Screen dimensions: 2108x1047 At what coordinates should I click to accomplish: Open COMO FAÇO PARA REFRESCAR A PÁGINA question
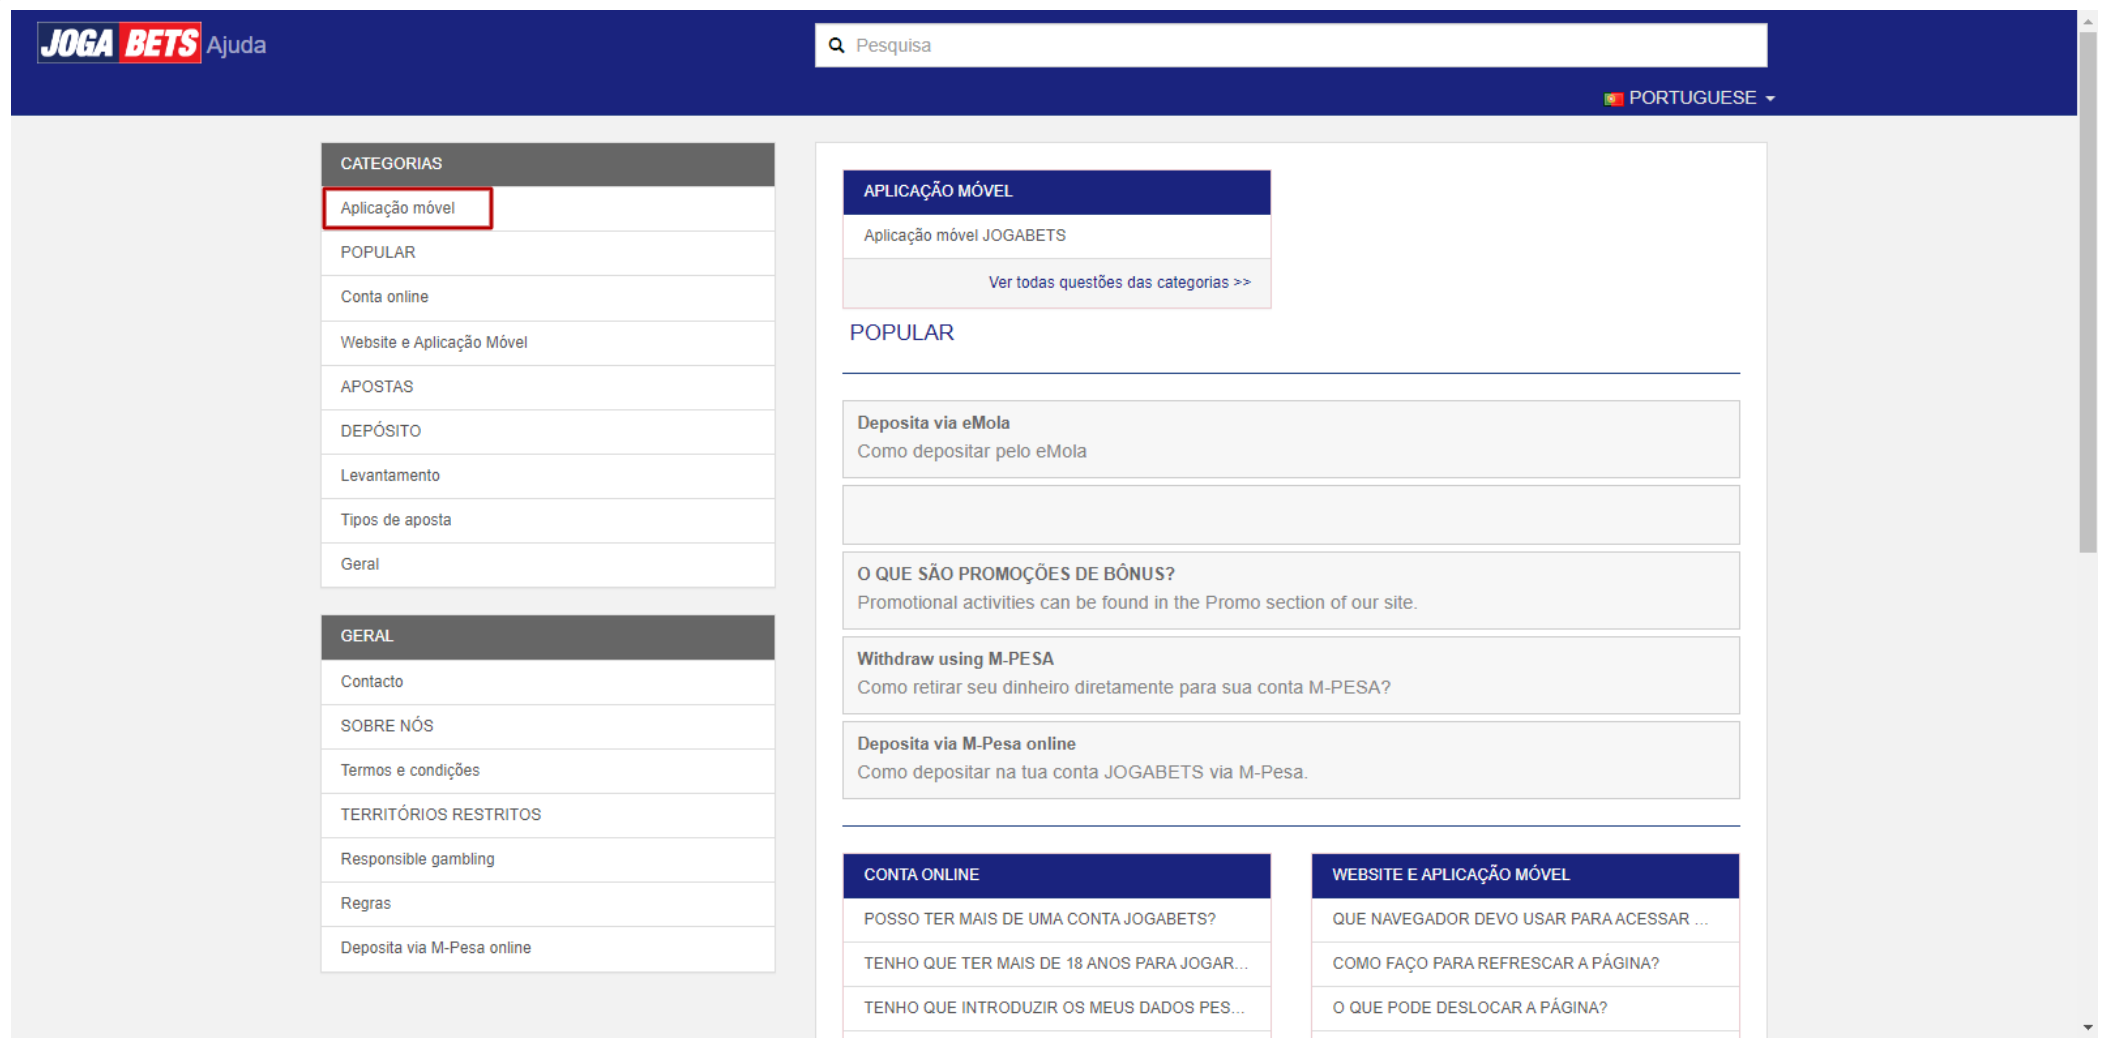coord(1525,964)
